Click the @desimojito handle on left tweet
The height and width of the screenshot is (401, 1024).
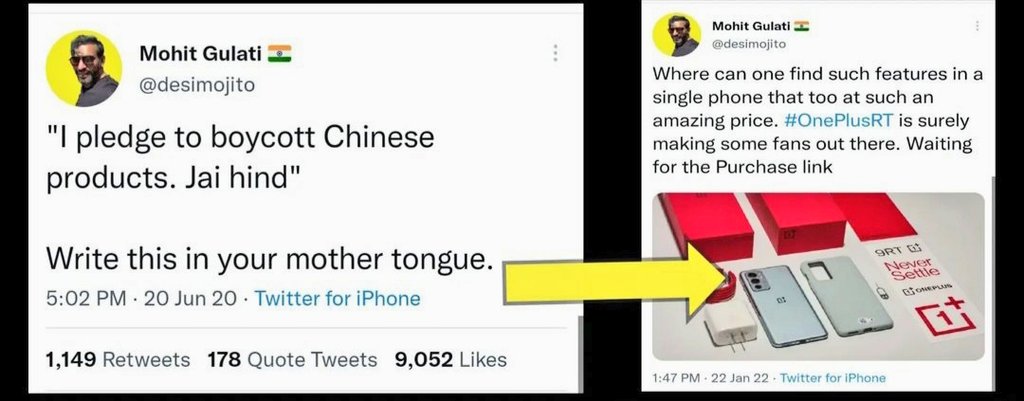[197, 85]
